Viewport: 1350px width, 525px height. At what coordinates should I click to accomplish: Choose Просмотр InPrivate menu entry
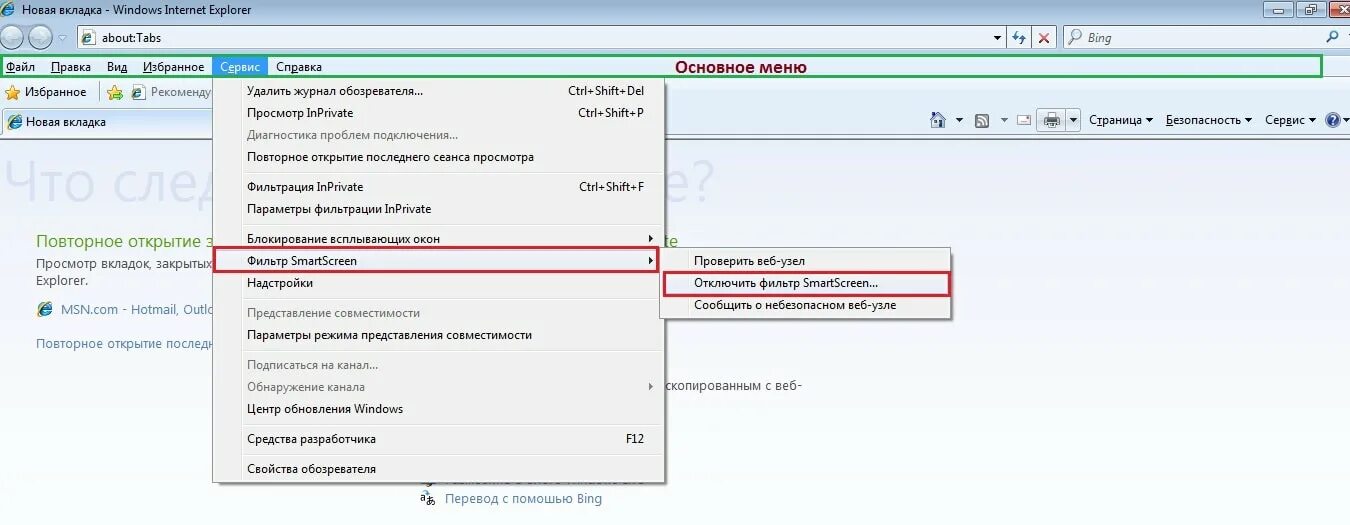click(438, 113)
